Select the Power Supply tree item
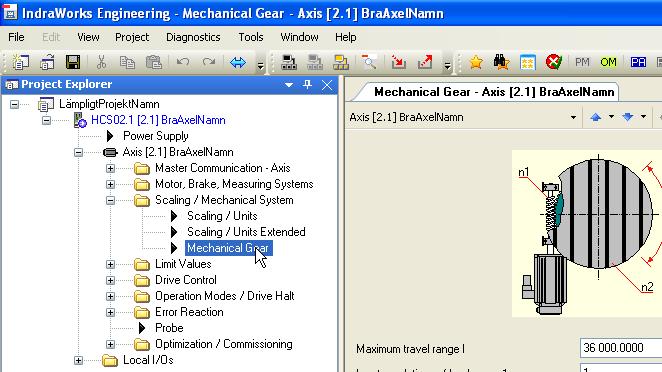This screenshot has height=372, width=662. tap(155, 136)
